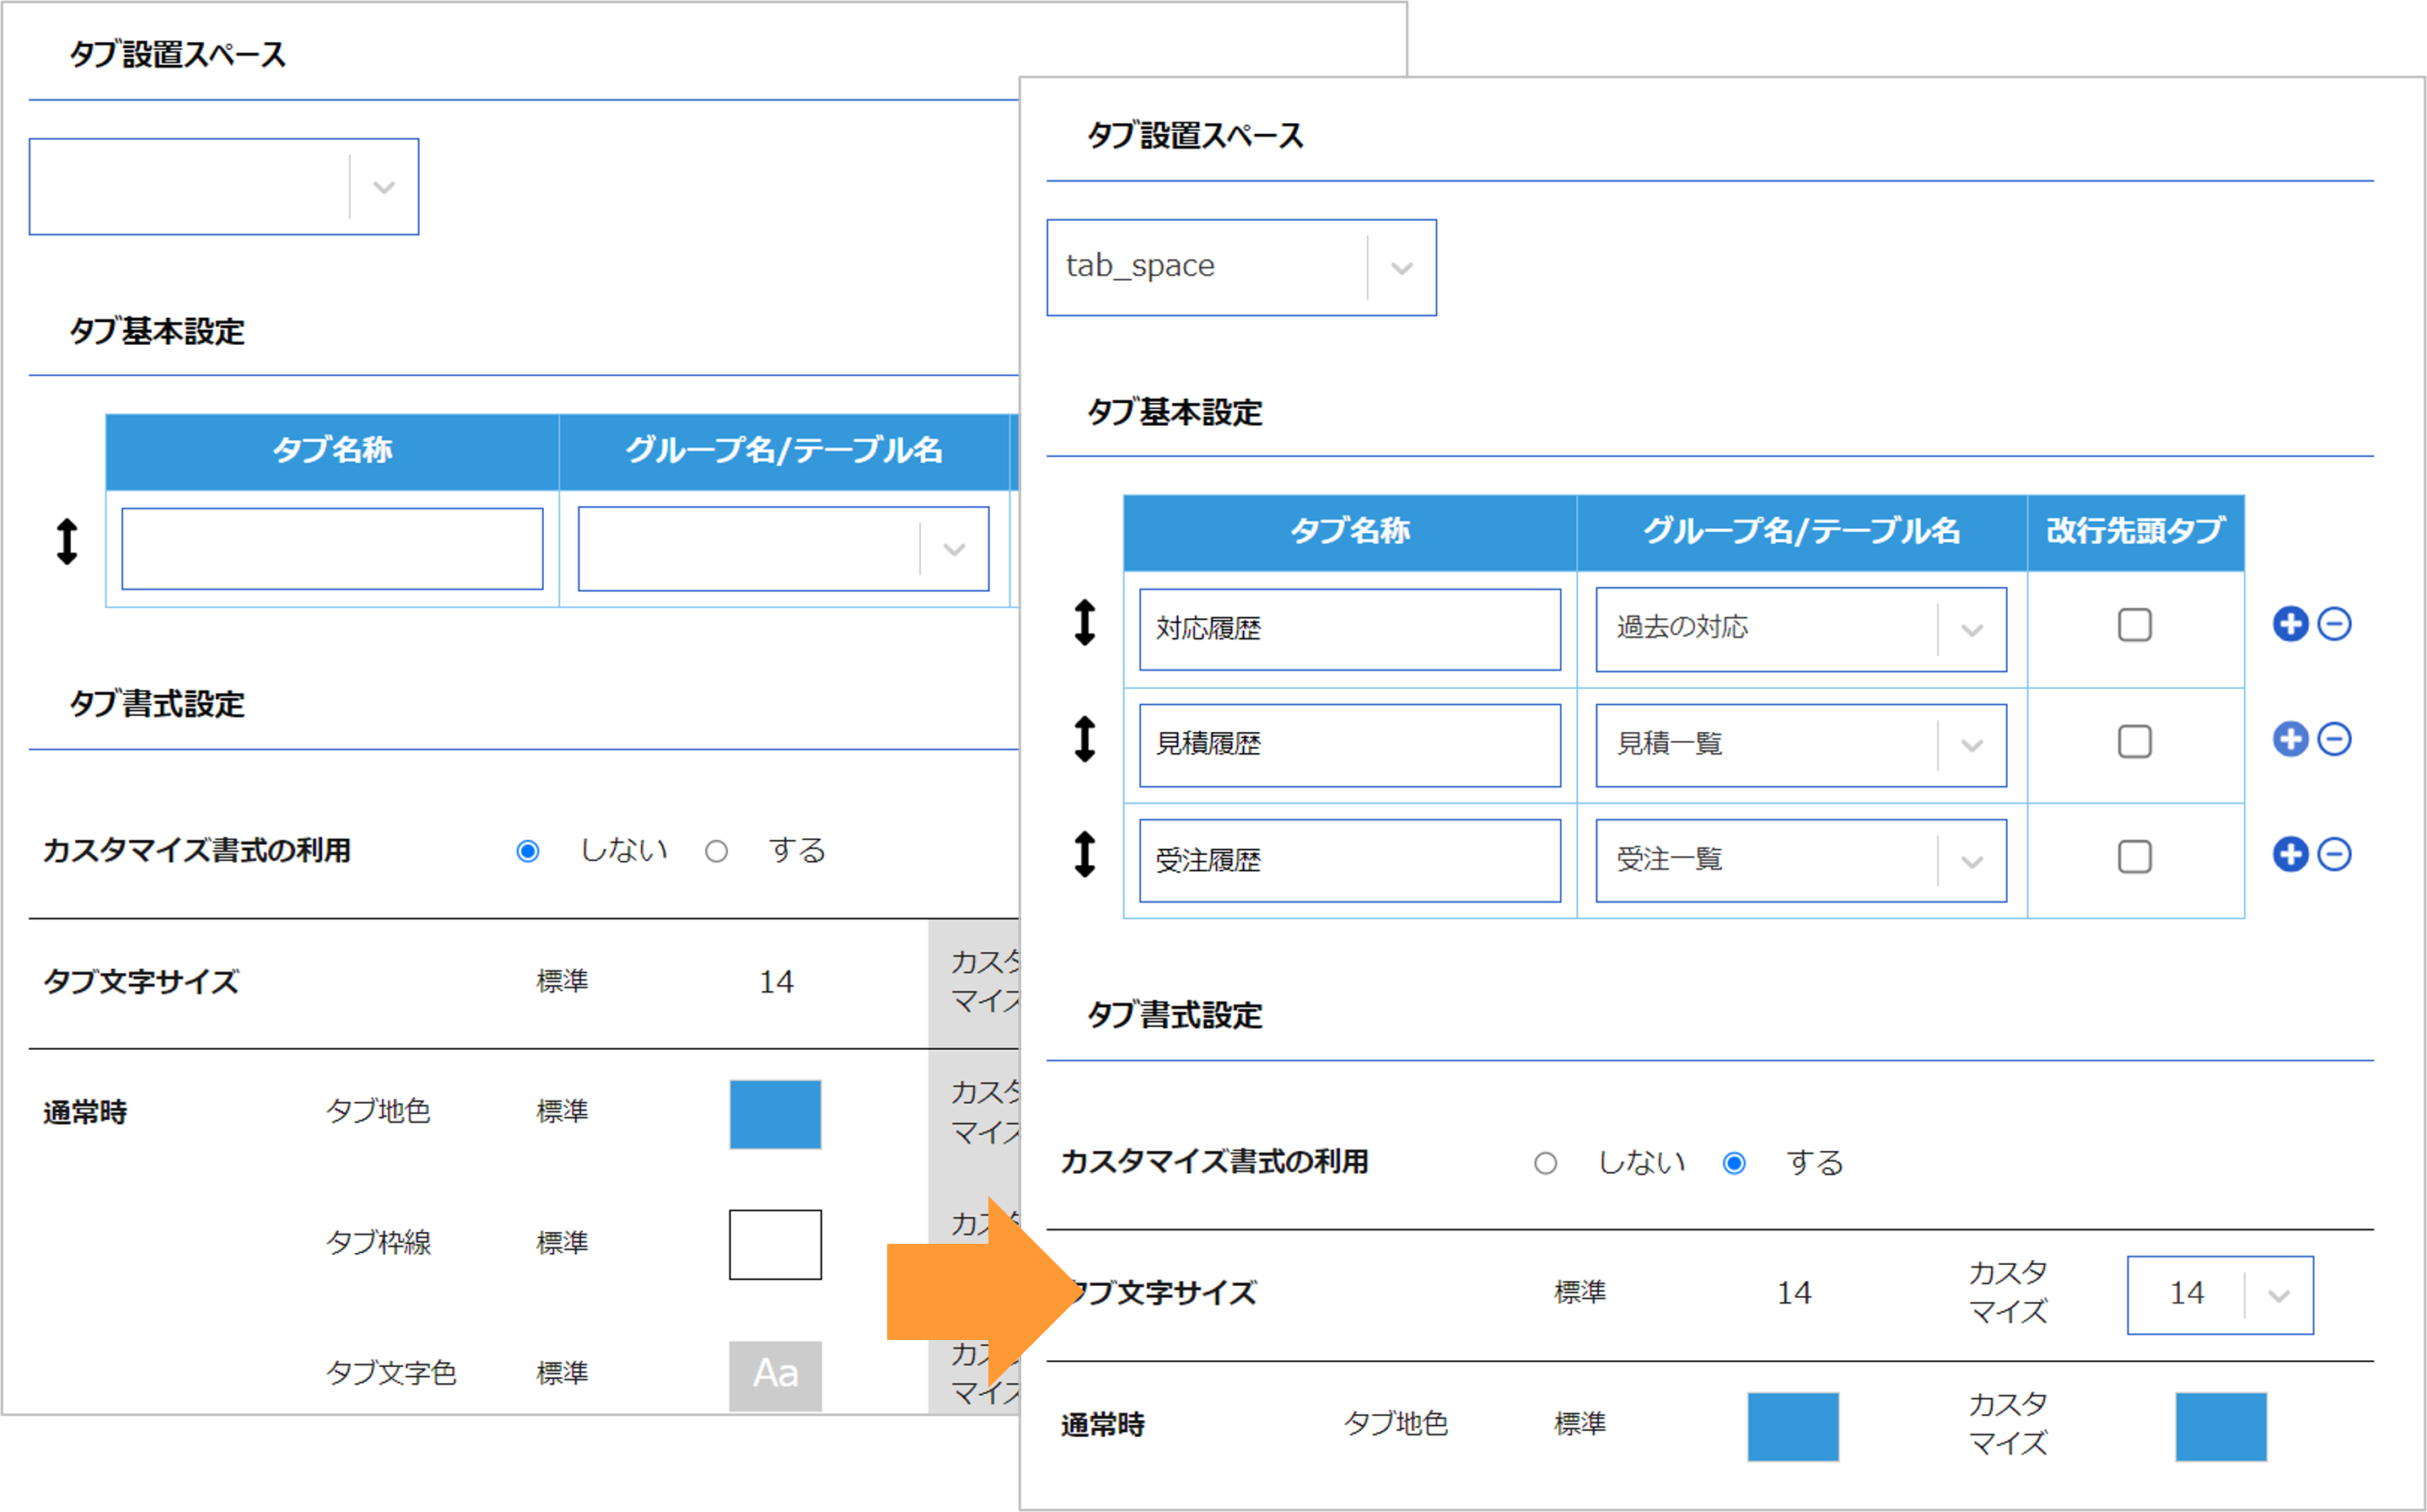Add a row after 受注履歴 with plus icon
Screen dimensions: 2427x1512
point(2289,855)
